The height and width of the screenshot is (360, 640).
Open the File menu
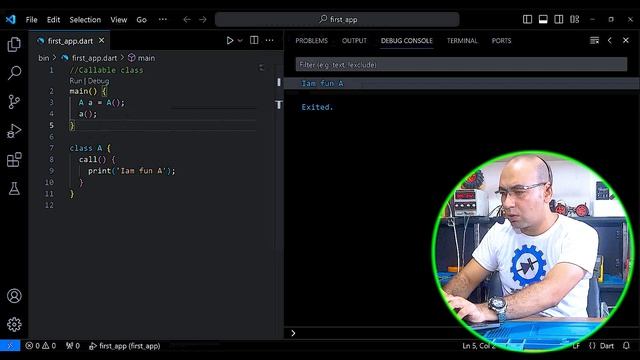point(31,20)
